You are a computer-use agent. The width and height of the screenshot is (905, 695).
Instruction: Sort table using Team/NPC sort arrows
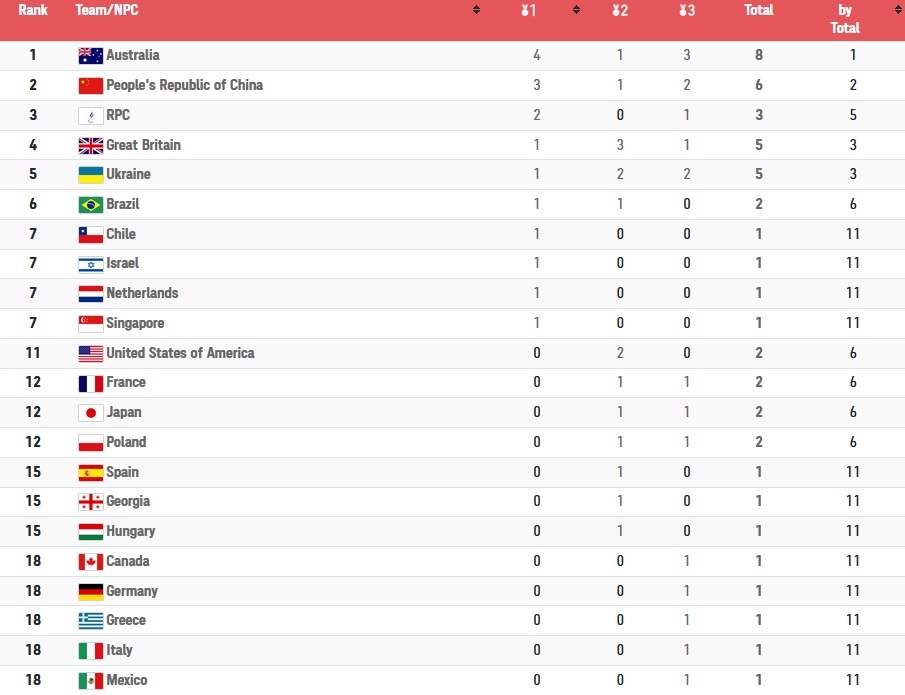coord(476,10)
